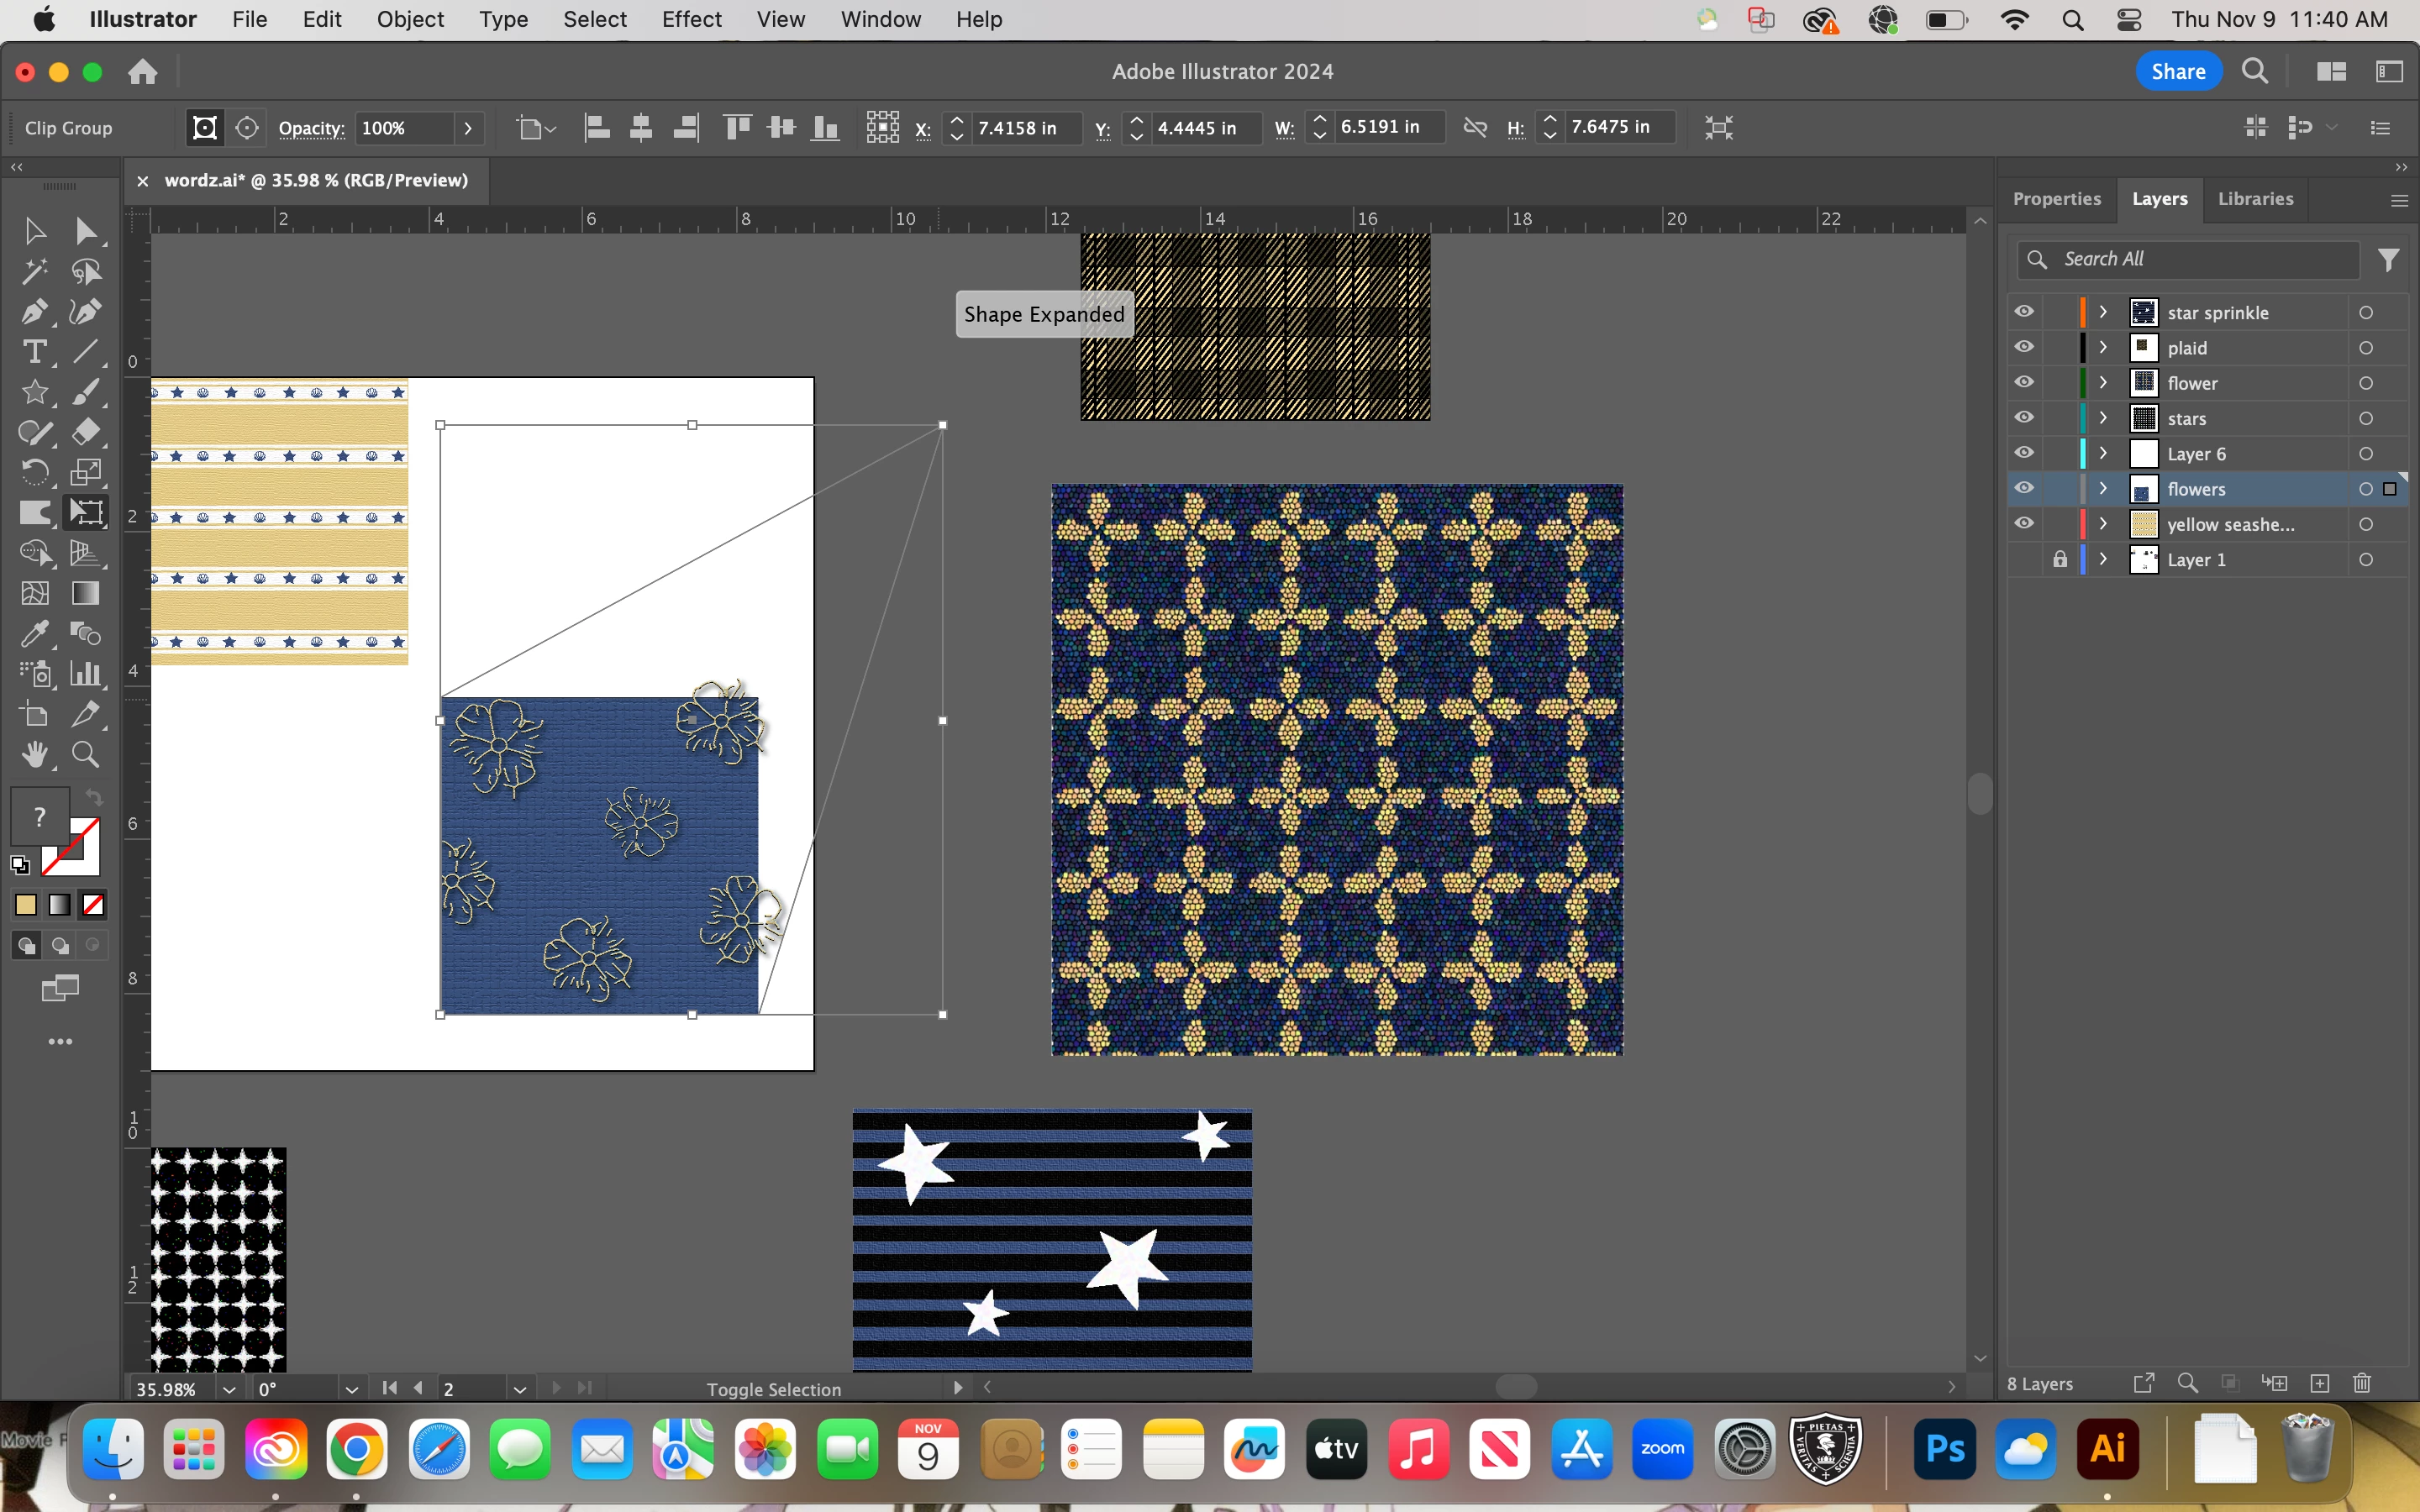This screenshot has width=2420, height=1512.
Task: Hide the plaid layer
Action: coord(2024,347)
